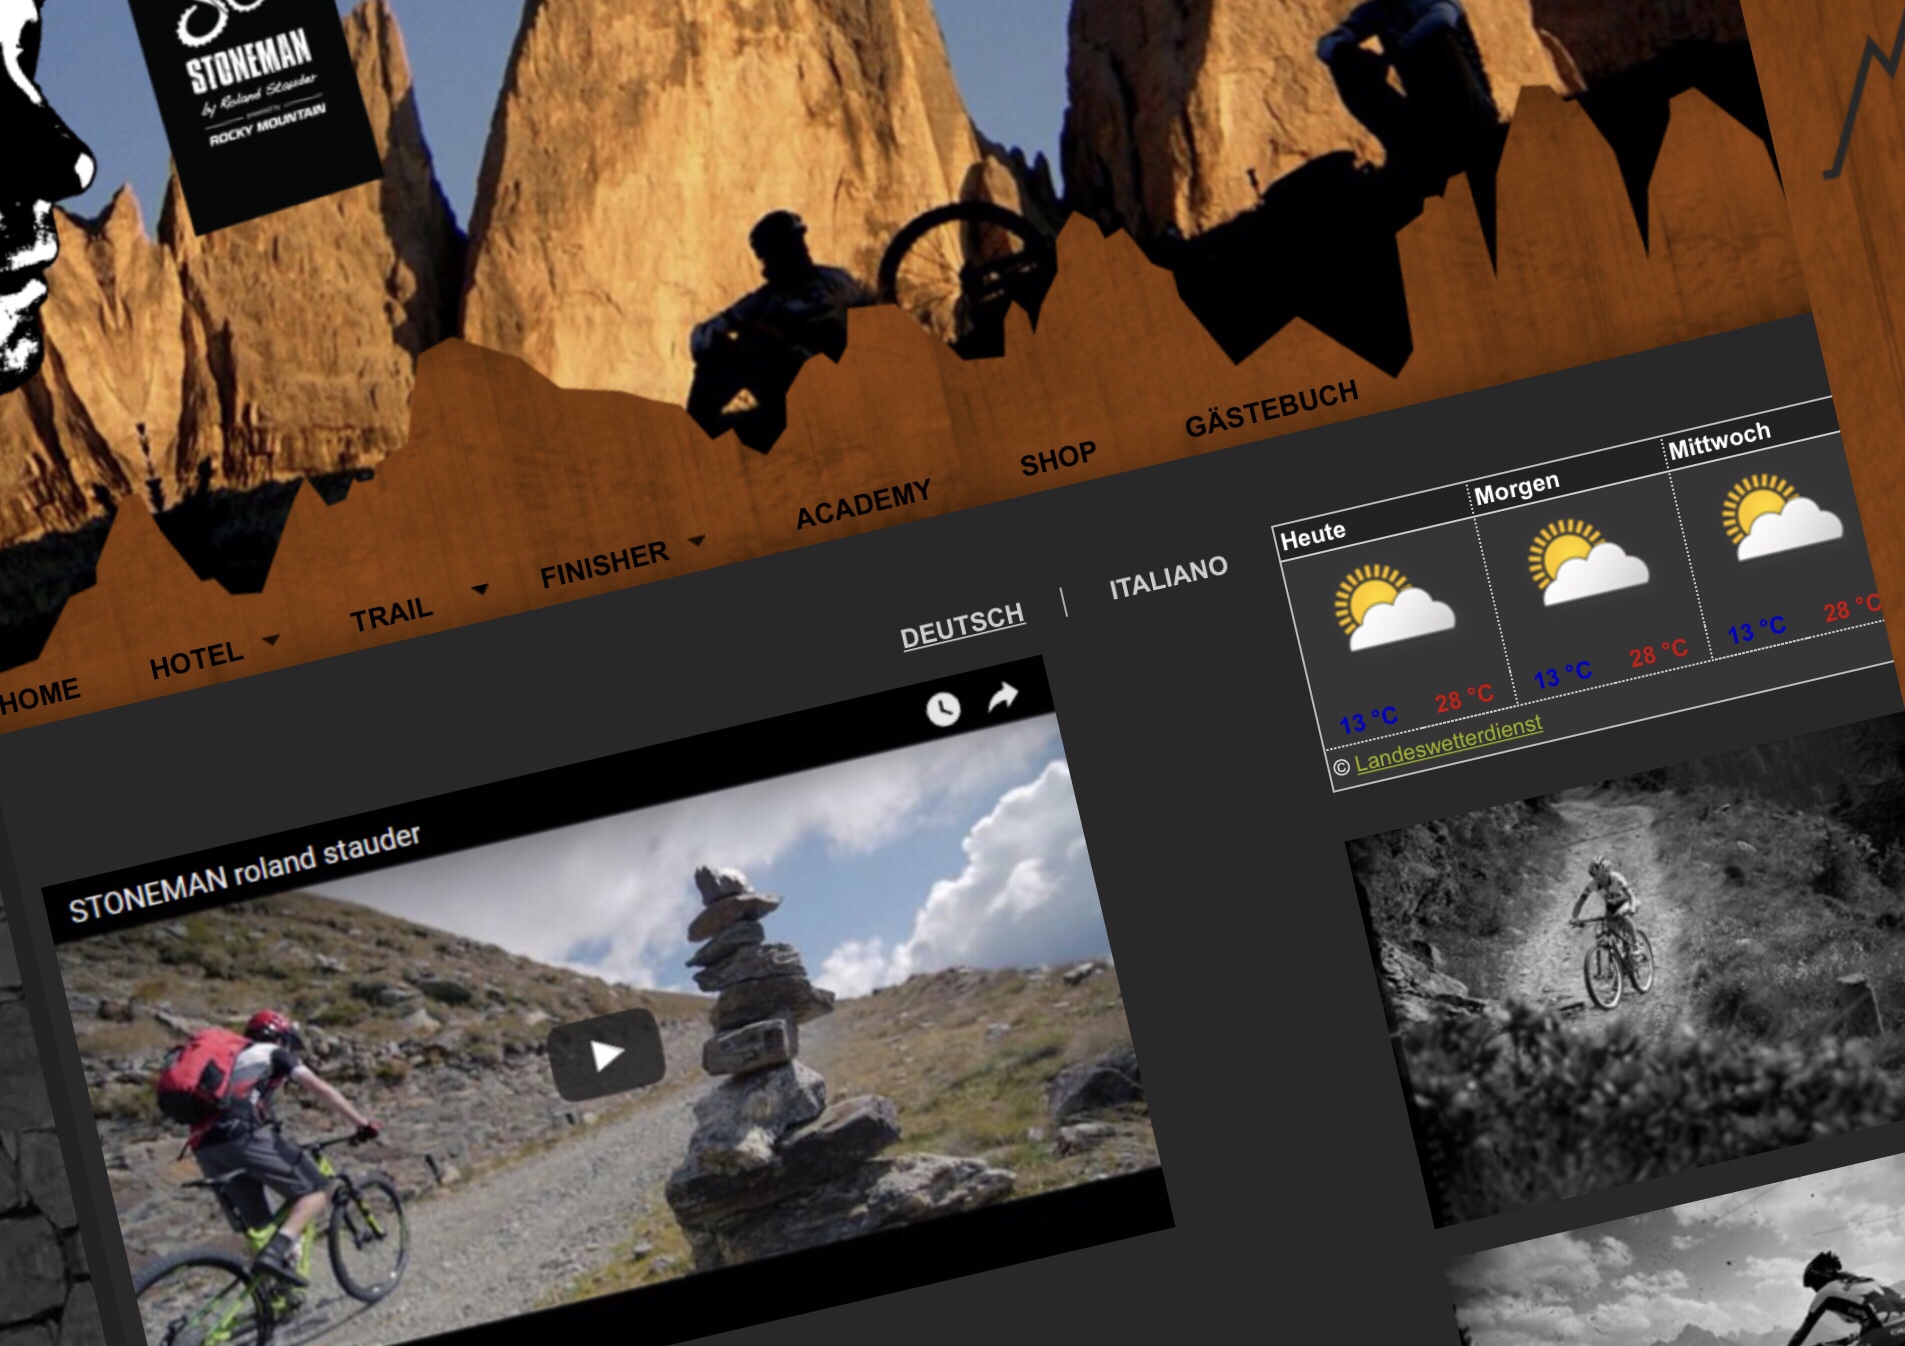The height and width of the screenshot is (1346, 1905).
Task: Click the Heute weather sun-cloud icon
Action: click(1394, 608)
